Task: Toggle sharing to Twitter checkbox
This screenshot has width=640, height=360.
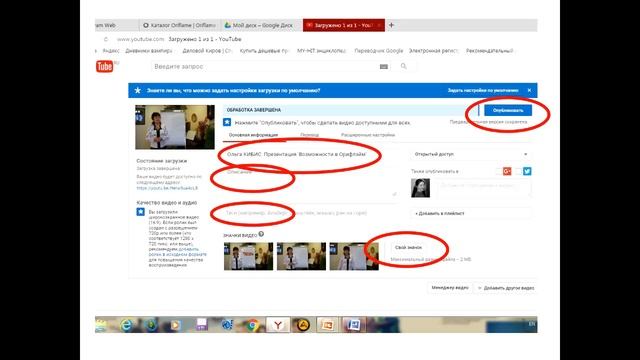Action: (518, 171)
